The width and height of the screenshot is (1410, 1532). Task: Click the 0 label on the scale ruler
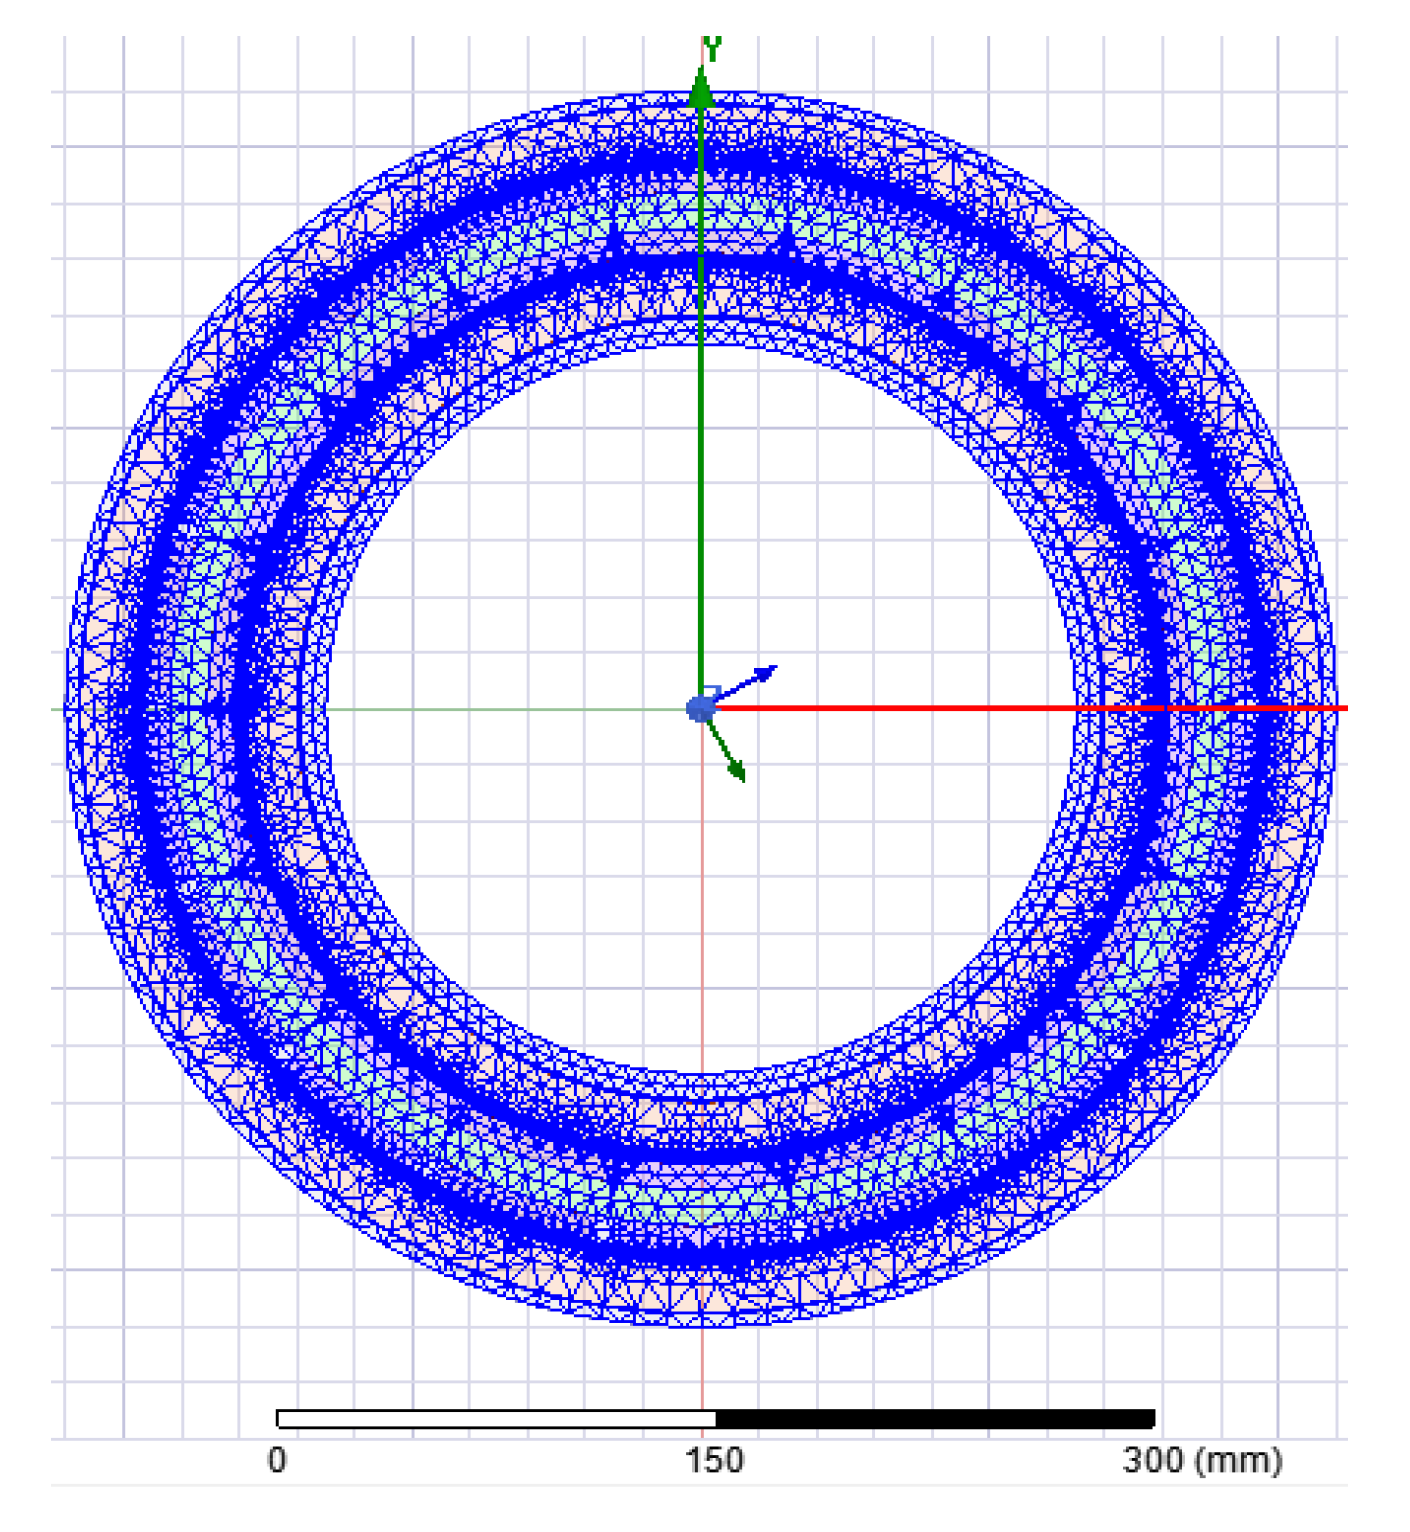[x=277, y=1458]
